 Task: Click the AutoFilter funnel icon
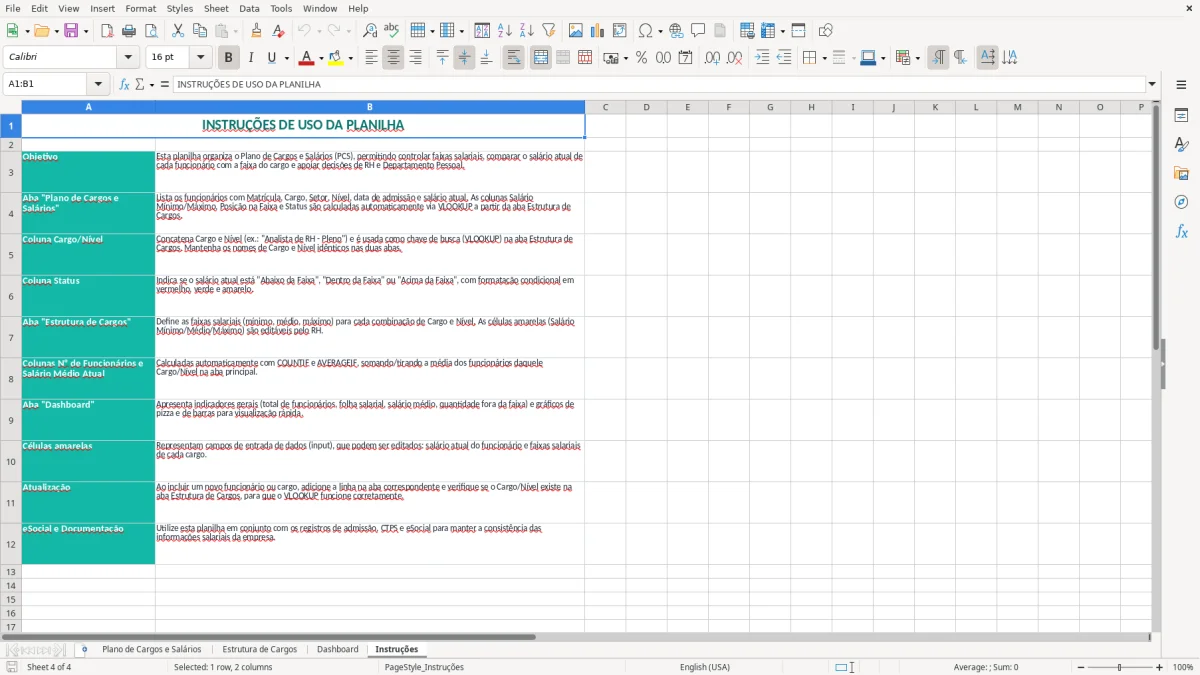[548, 31]
